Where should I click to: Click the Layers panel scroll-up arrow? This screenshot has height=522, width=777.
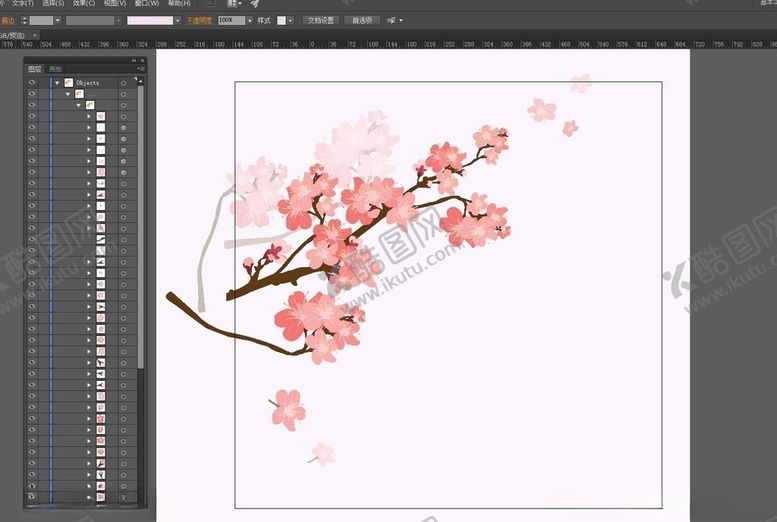coord(141,81)
